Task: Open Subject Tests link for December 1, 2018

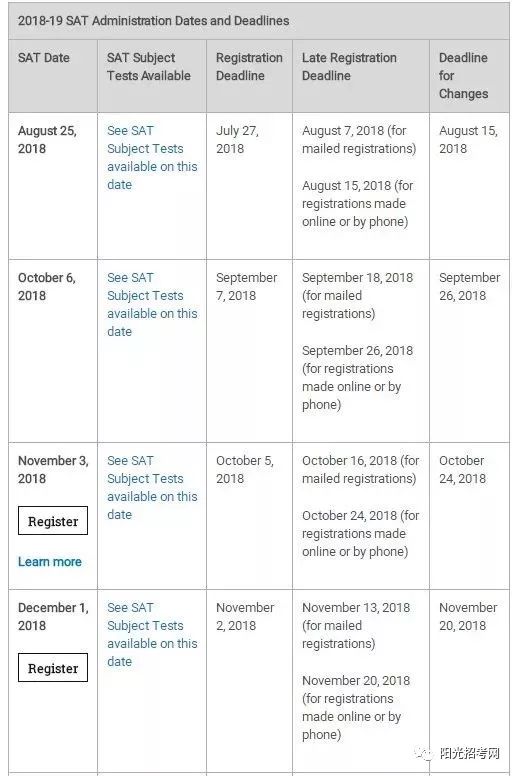Action: click(152, 634)
